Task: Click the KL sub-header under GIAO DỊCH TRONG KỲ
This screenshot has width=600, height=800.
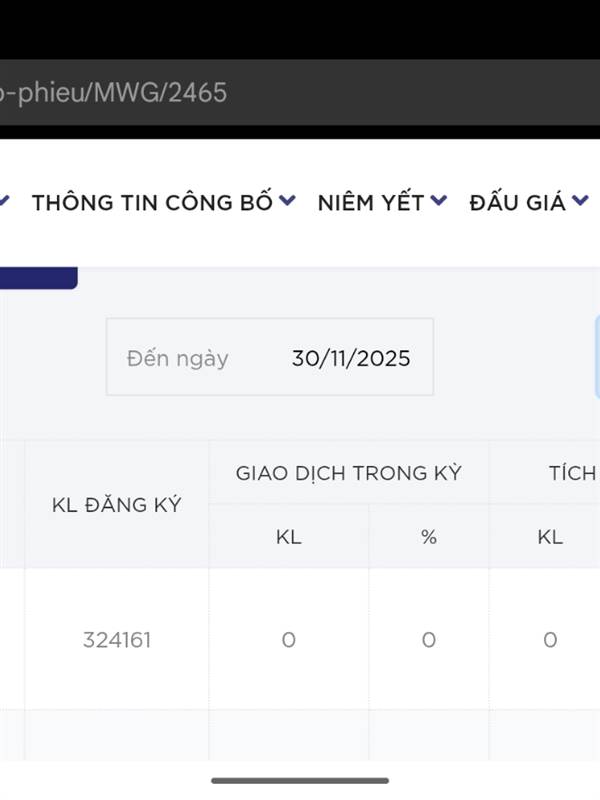Action: coord(288,537)
